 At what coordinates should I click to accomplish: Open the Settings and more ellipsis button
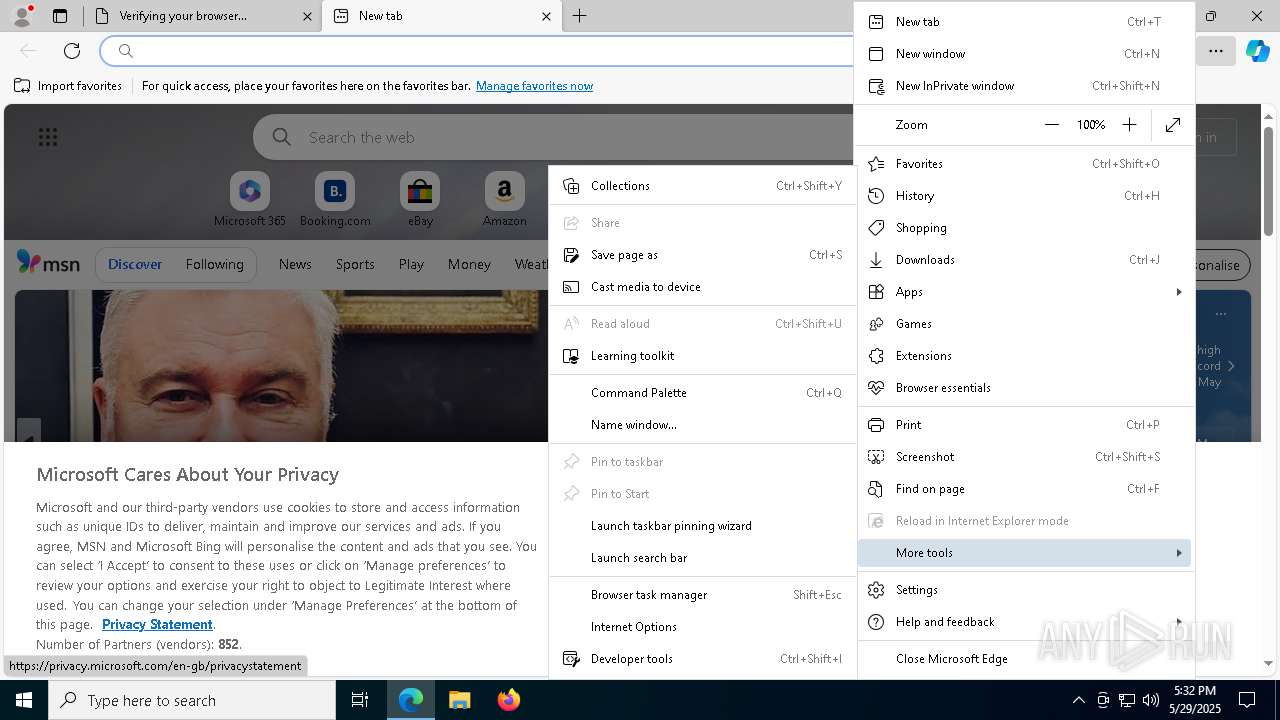[x=1216, y=50]
